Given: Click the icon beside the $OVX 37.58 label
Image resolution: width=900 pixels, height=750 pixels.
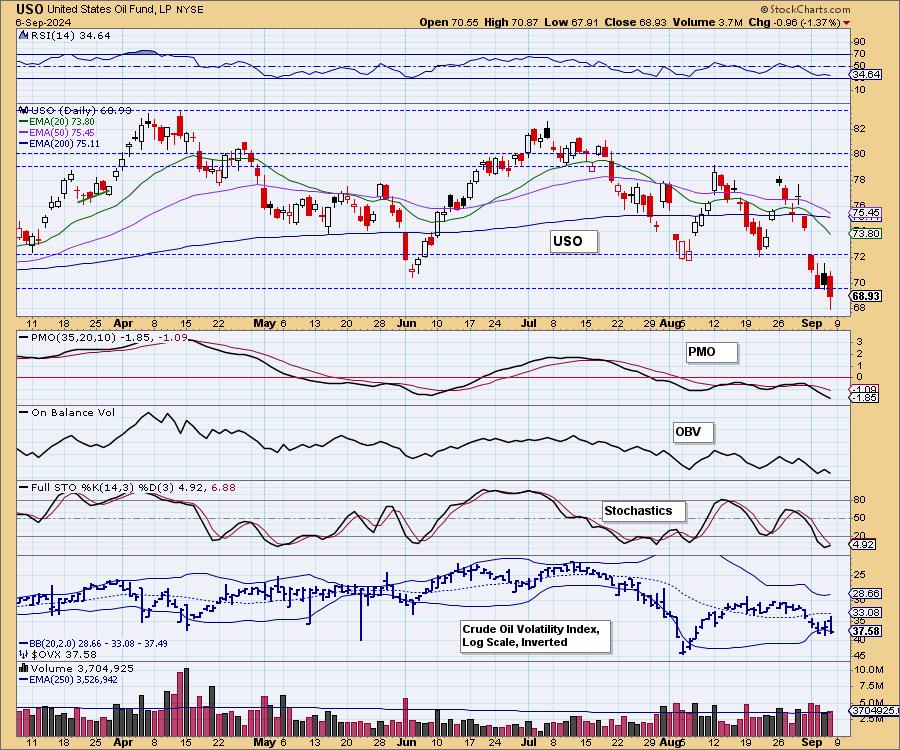Looking at the screenshot, I should [24, 654].
